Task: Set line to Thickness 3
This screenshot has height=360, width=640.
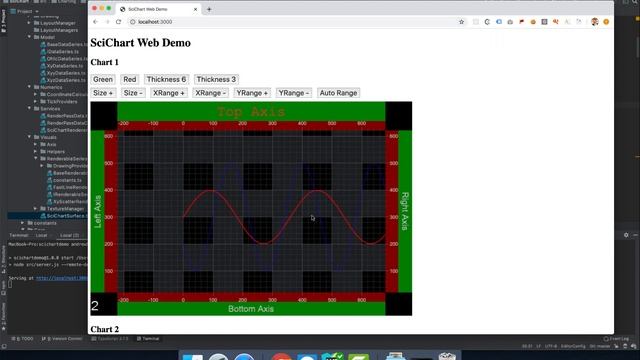Action: point(216,80)
